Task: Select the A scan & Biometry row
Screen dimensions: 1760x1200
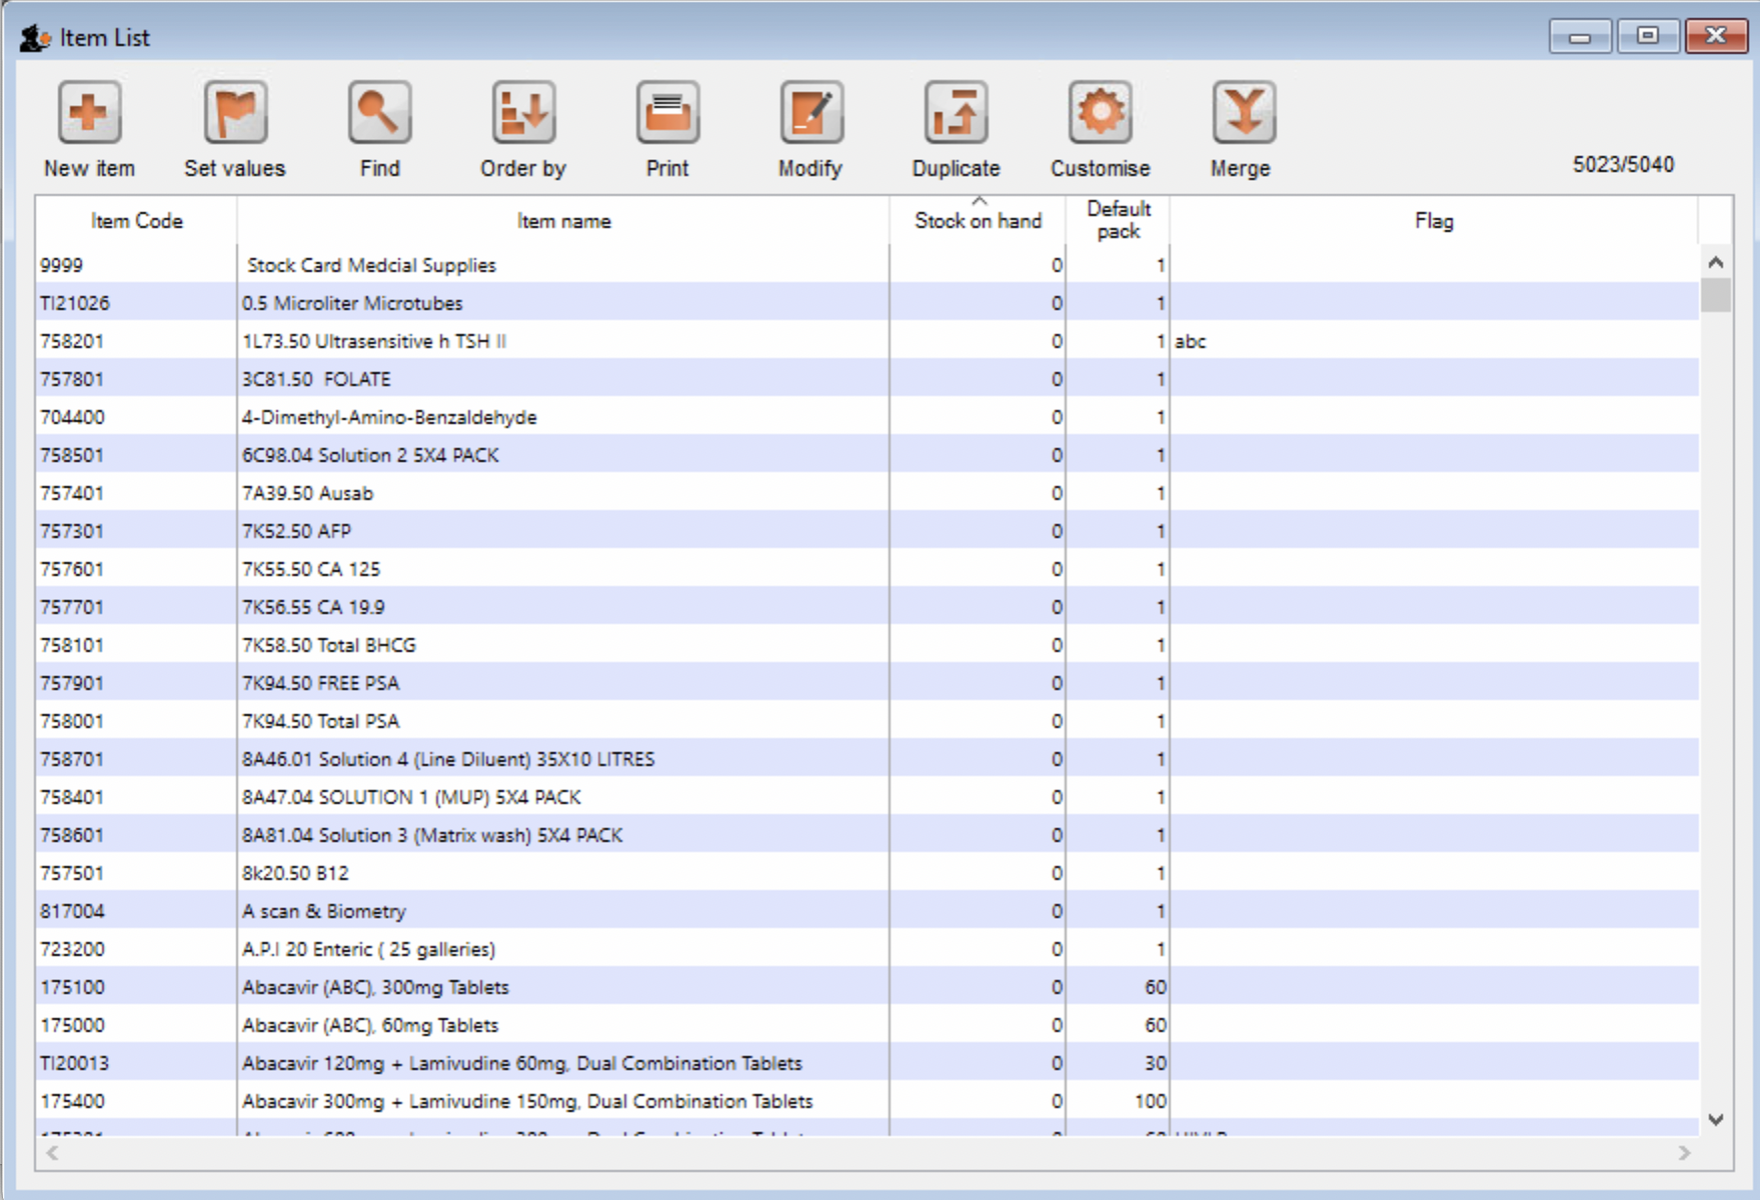Action: pos(324,911)
